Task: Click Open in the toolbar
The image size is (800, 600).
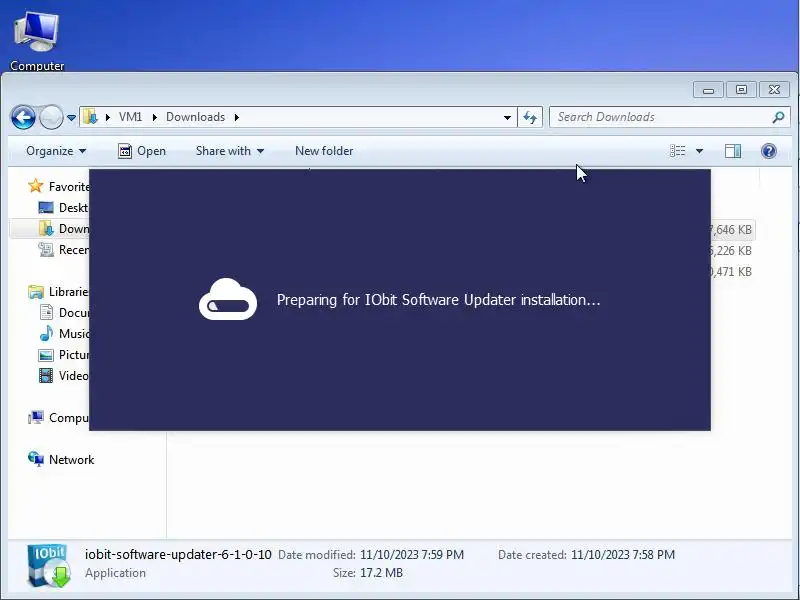Action: pos(142,151)
